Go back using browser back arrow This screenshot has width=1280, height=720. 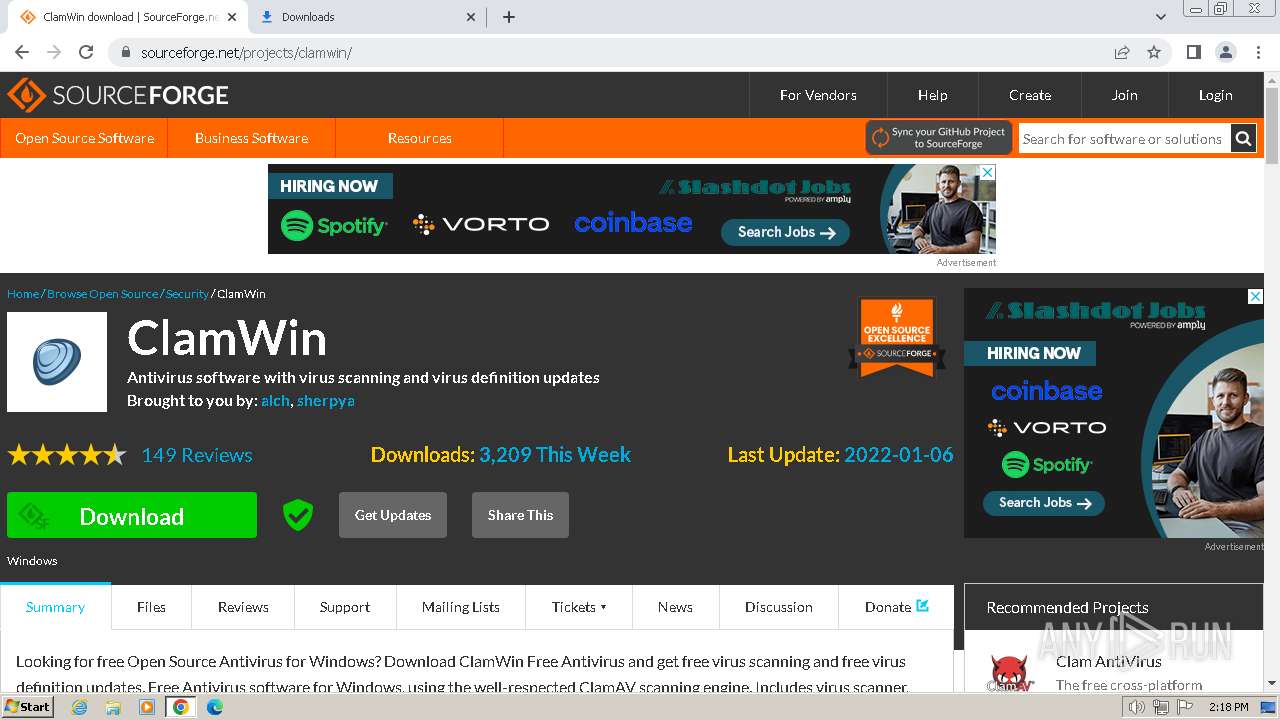click(x=22, y=52)
